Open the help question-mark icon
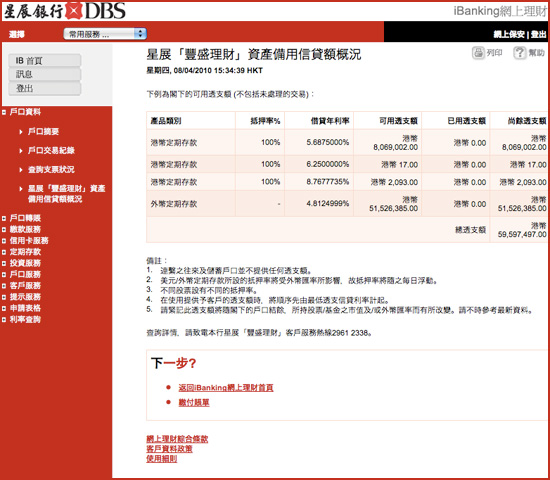Image resolution: width=550 pixels, height=480 pixels. (x=520, y=53)
